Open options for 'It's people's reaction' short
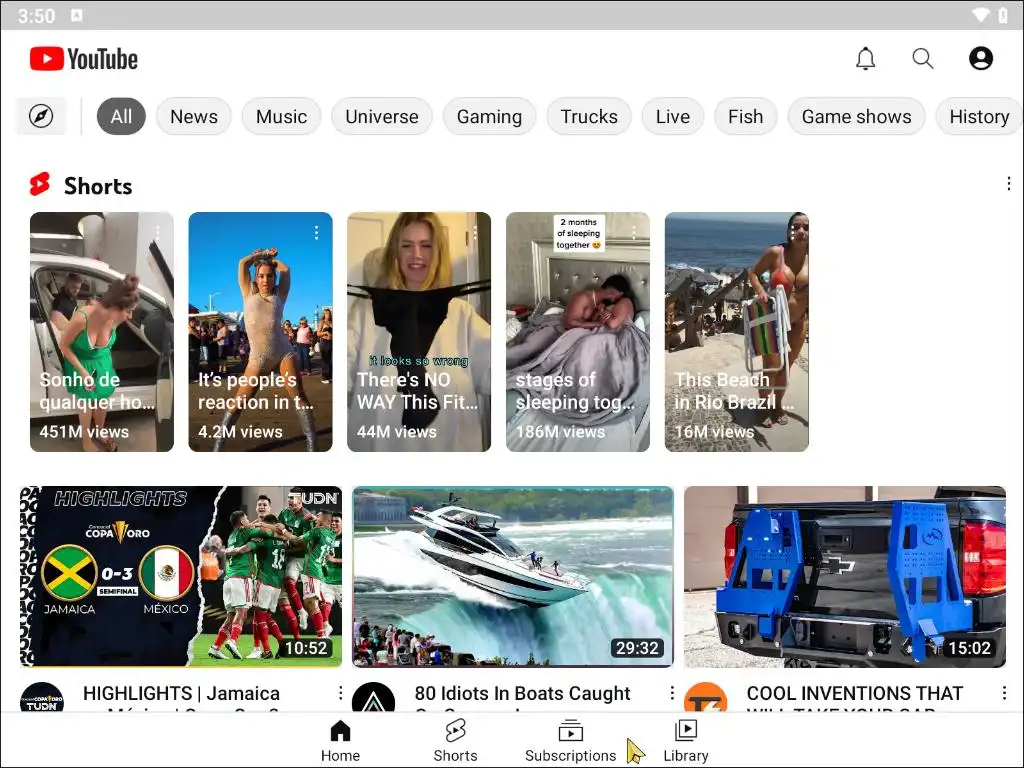 click(x=316, y=232)
